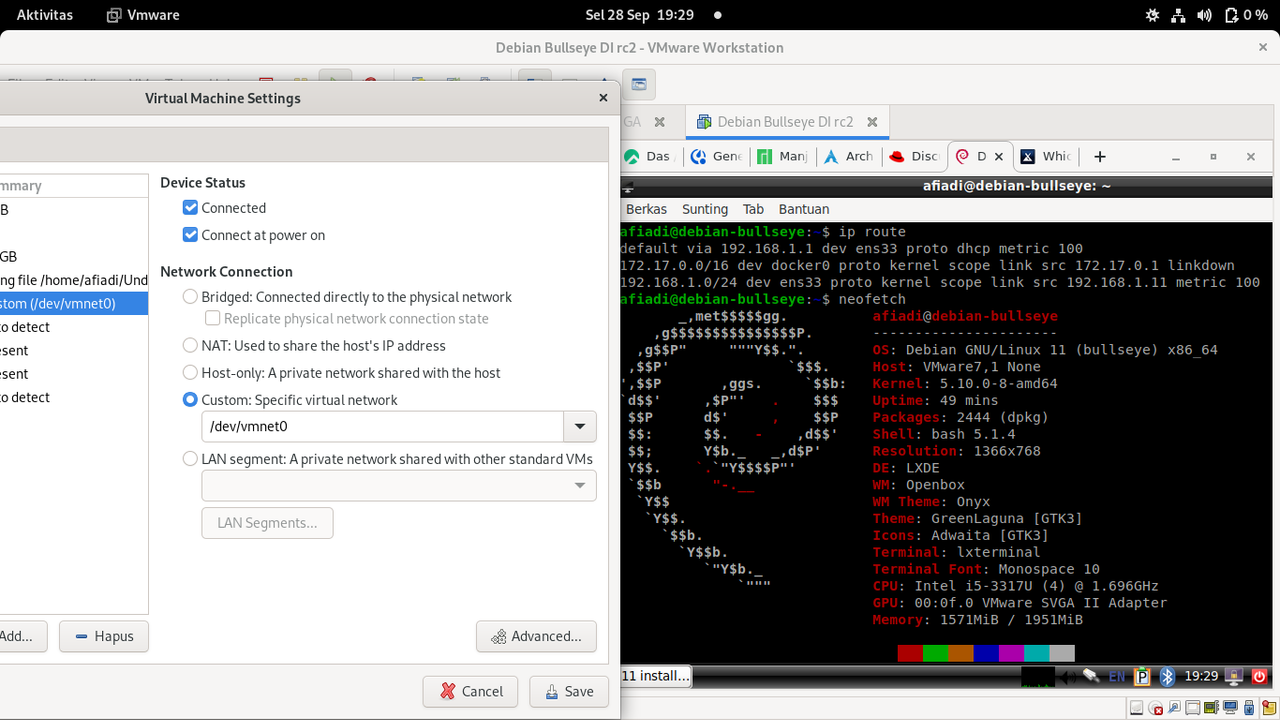Click guest panel Bluetooth icon
This screenshot has height=720, width=1280.
pyautogui.click(x=1167, y=677)
